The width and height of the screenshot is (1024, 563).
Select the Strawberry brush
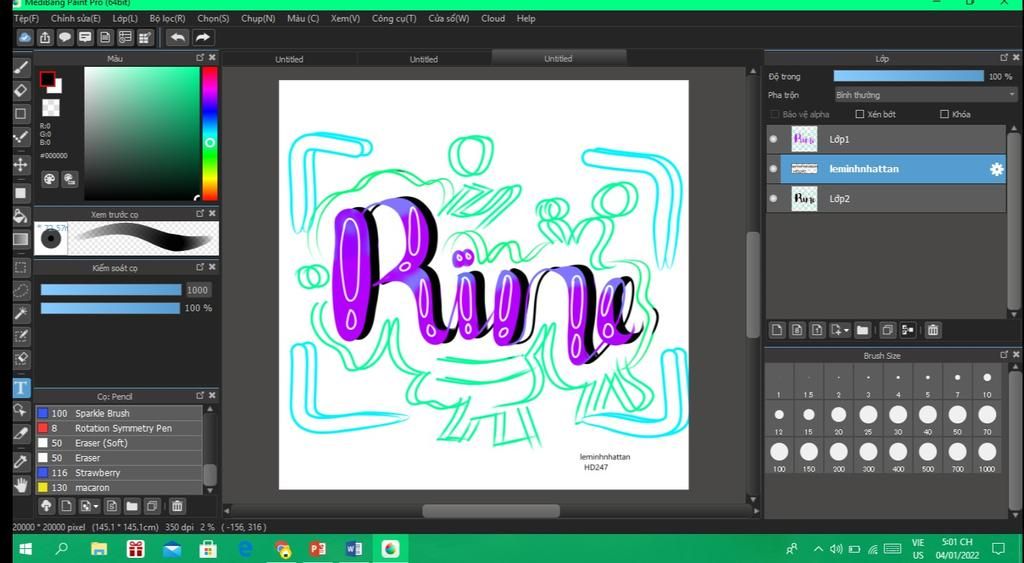tap(120, 473)
